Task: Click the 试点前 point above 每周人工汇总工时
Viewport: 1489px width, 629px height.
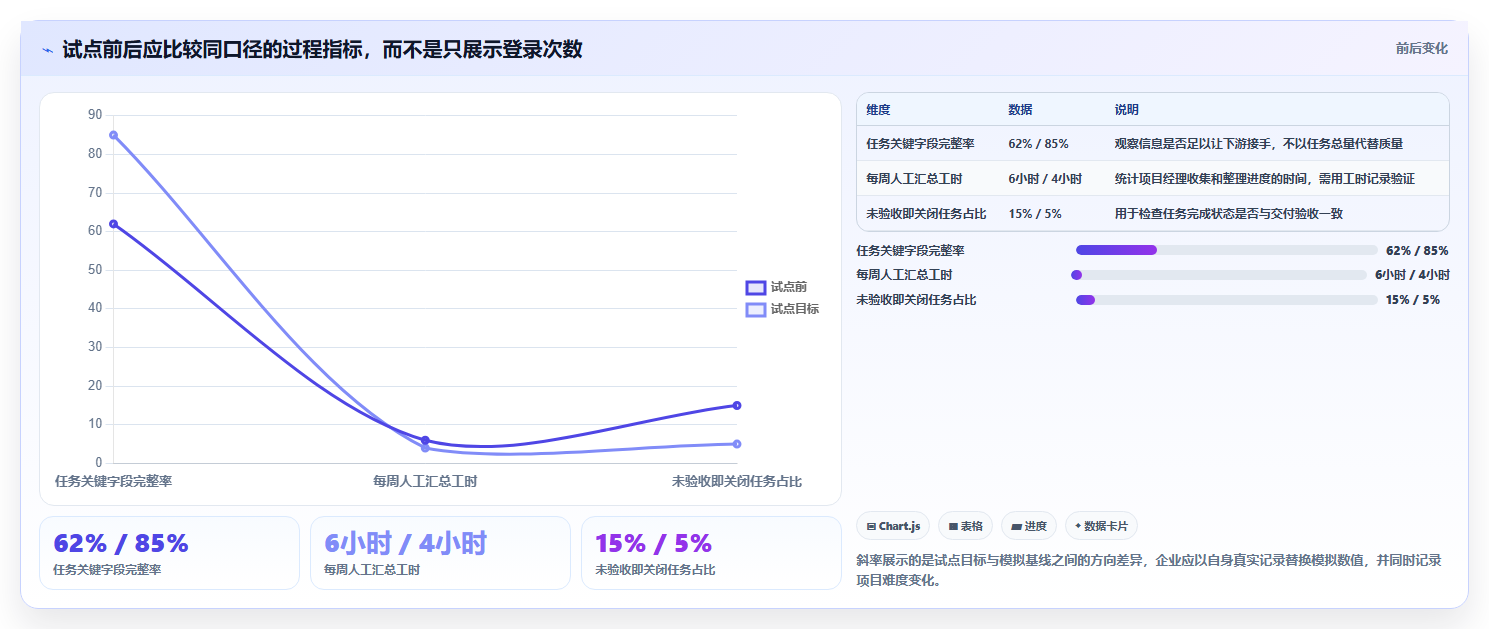Action: pos(425,440)
